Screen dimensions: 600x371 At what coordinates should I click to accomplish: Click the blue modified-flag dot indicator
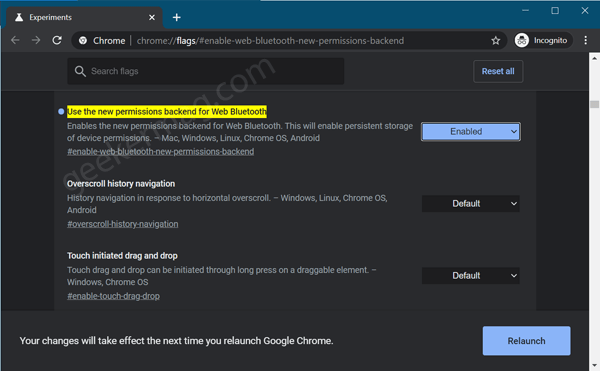click(61, 112)
